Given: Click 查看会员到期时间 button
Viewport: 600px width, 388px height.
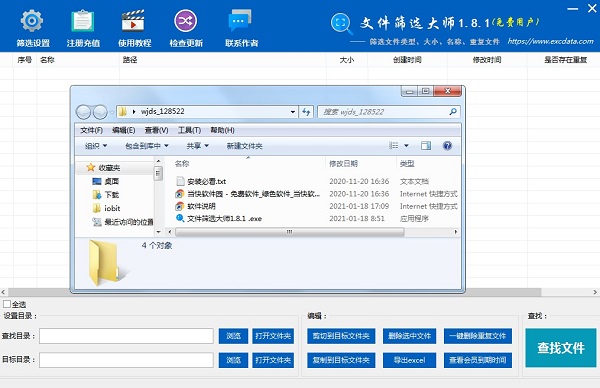Looking at the screenshot, I should (478, 360).
